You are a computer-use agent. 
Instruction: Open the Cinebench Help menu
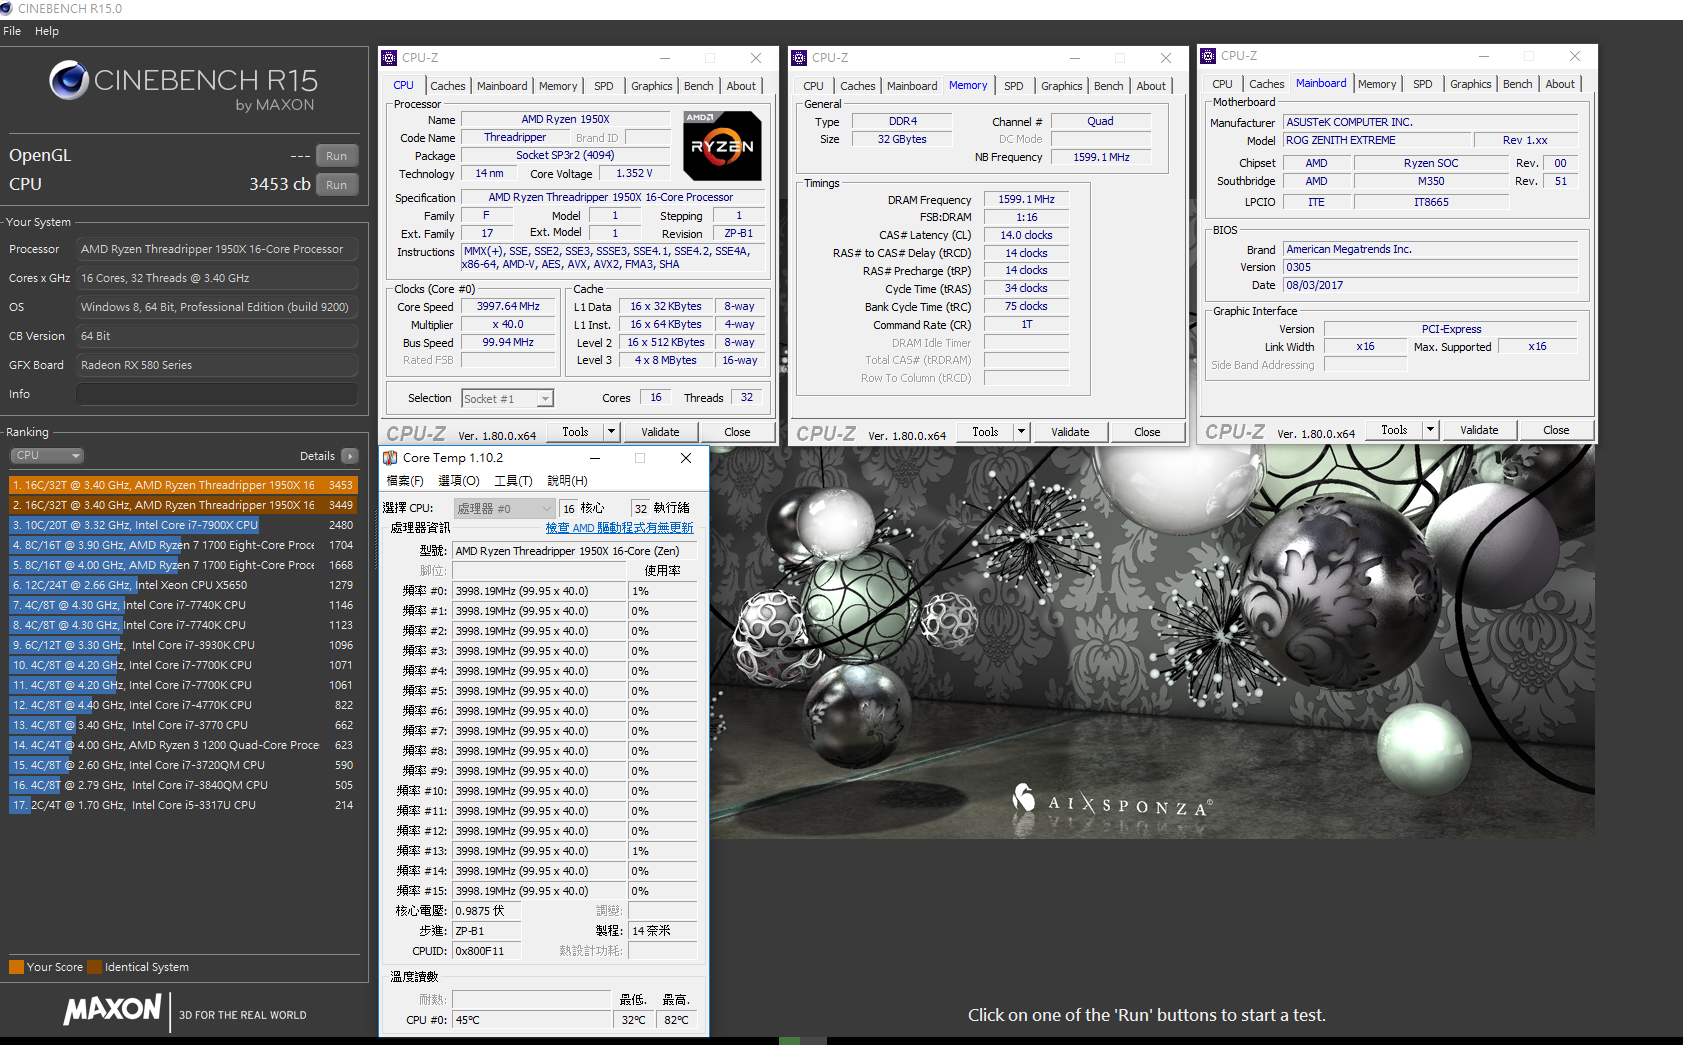47,31
